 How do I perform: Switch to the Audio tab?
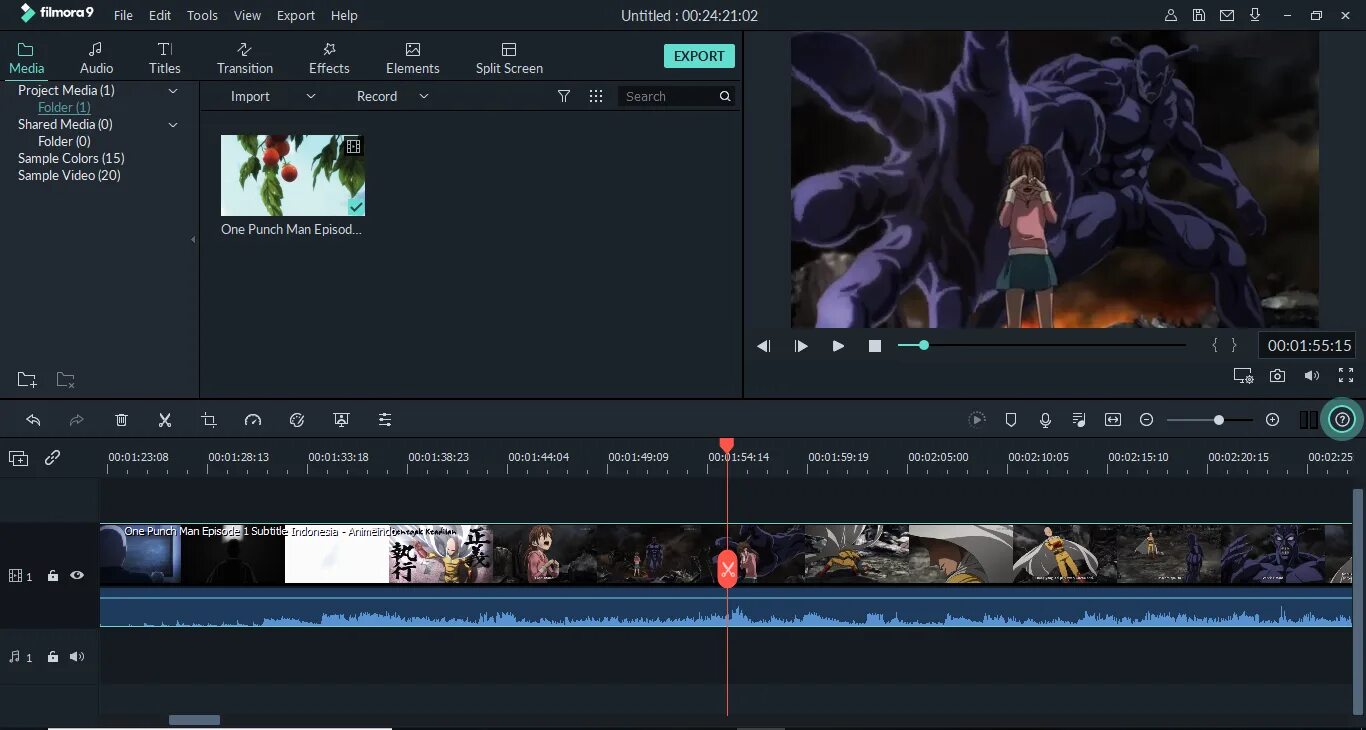(96, 58)
